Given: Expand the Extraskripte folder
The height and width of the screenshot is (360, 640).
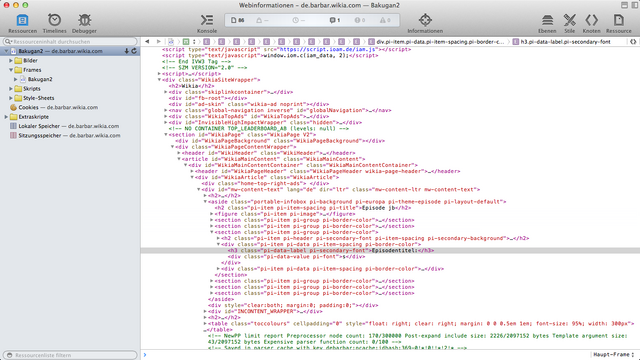Looking at the screenshot, I should point(6,117).
